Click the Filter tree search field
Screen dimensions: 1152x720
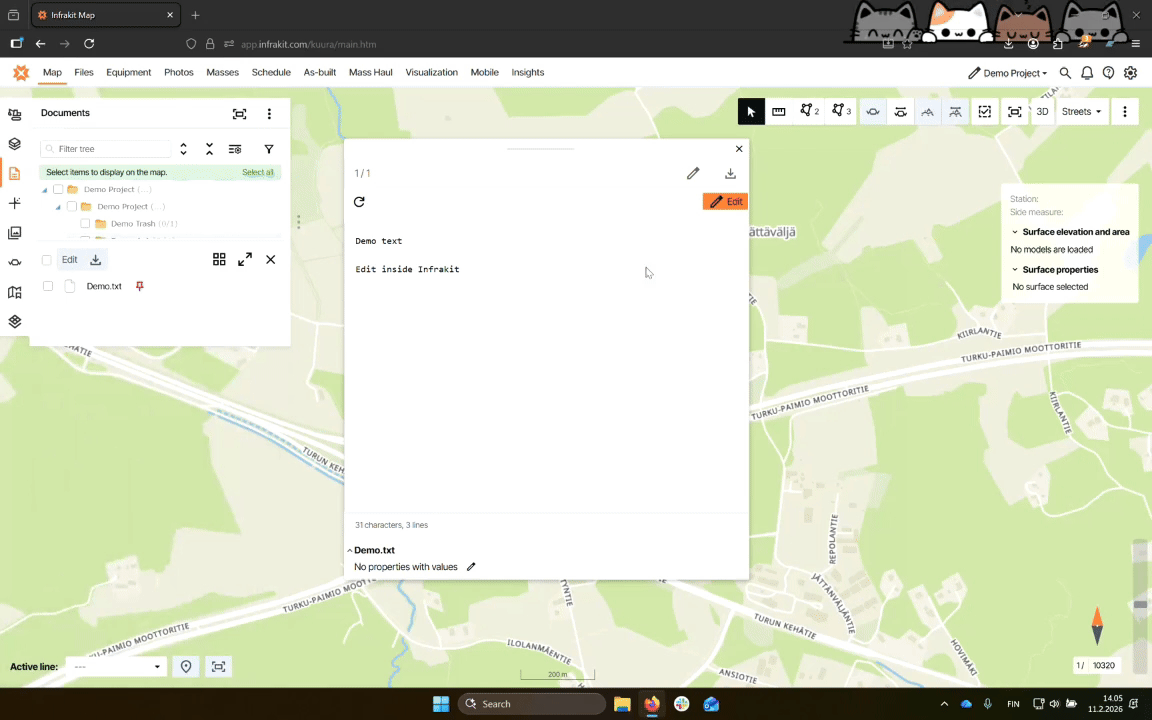coord(112,149)
